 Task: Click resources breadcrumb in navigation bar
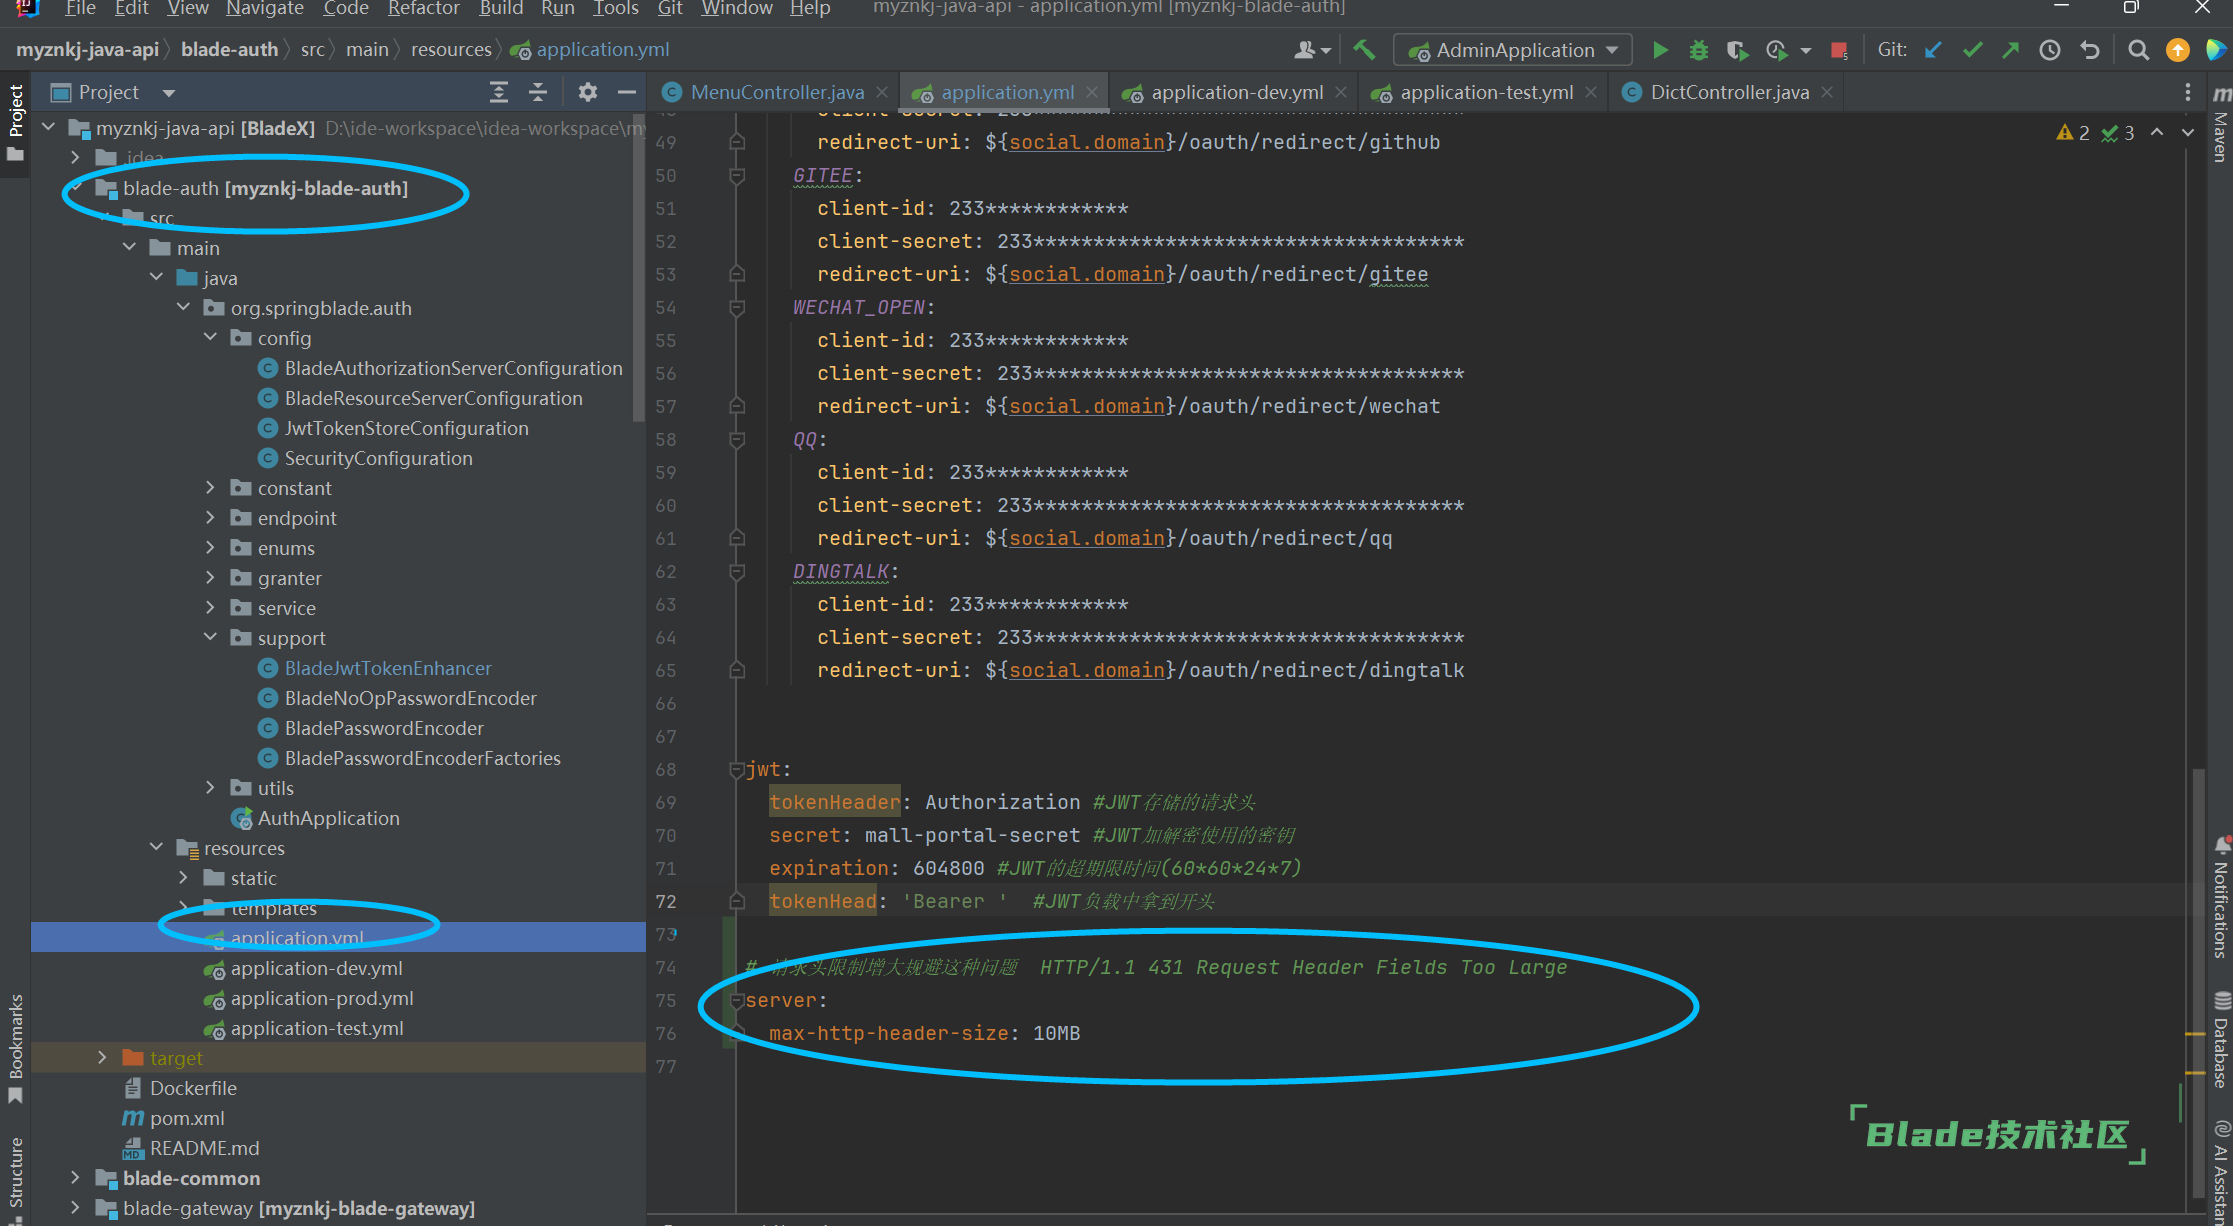point(451,49)
